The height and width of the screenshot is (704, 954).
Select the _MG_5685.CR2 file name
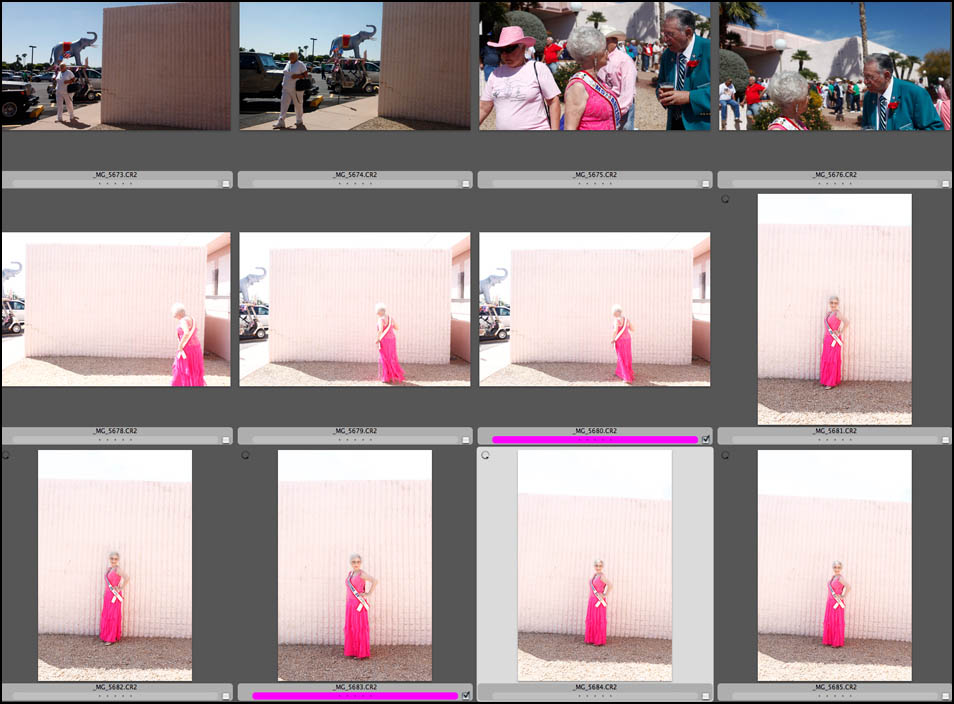(834, 687)
